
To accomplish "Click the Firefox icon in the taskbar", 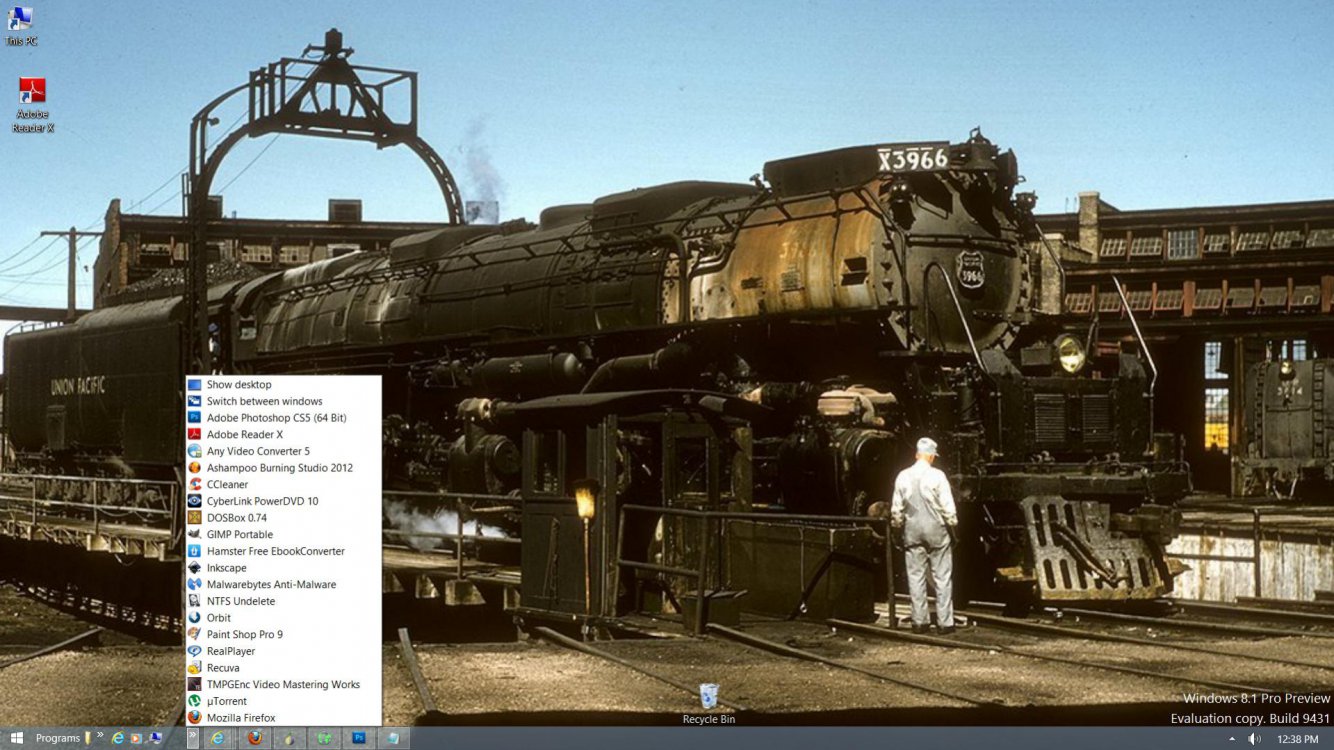I will (x=255, y=738).
